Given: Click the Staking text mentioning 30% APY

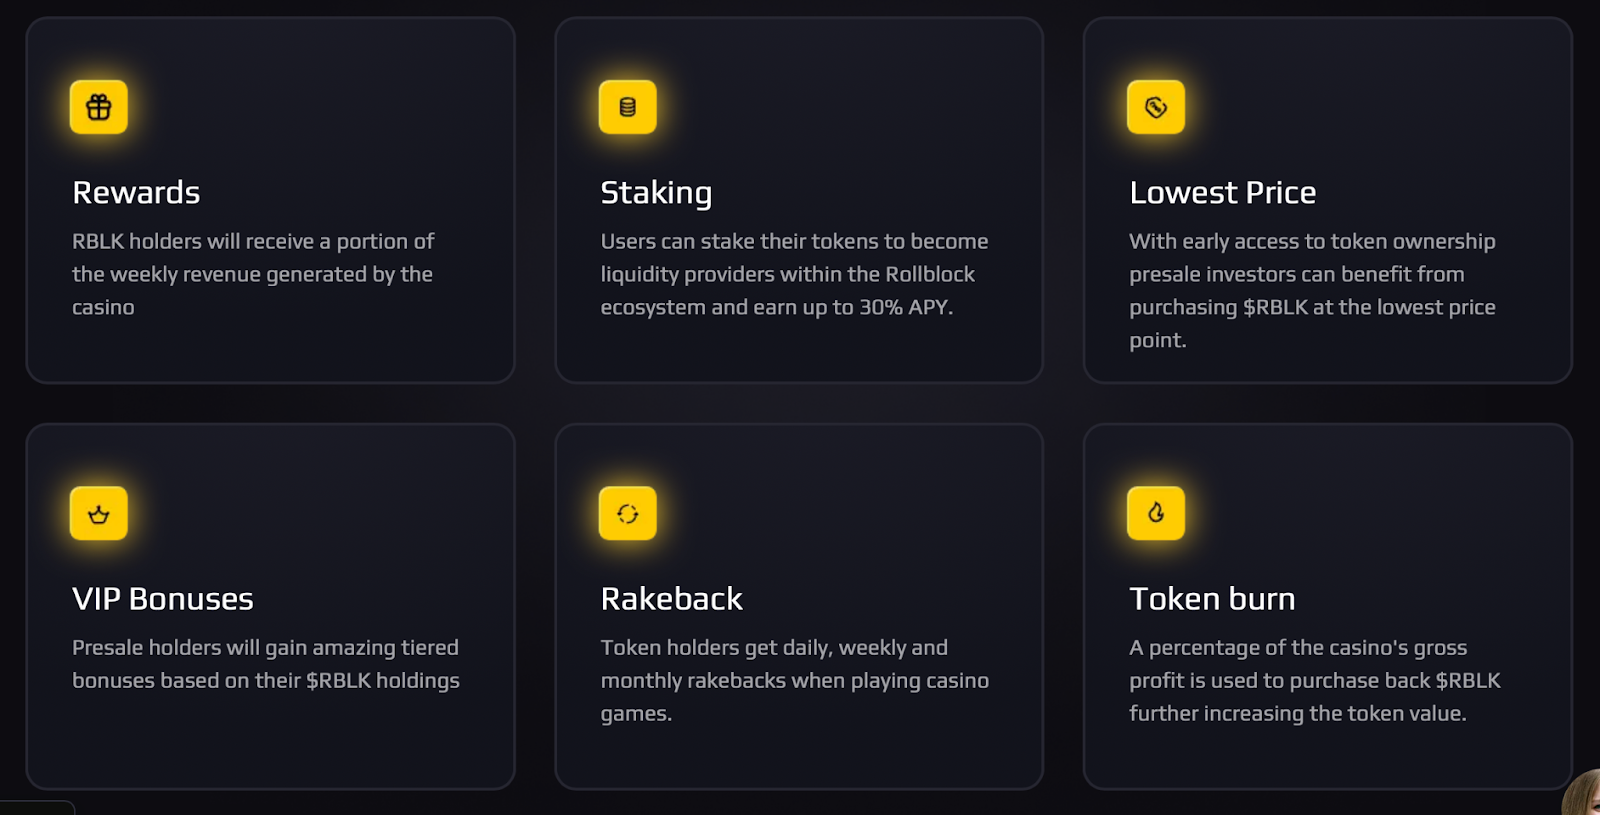Looking at the screenshot, I should pos(794,274).
